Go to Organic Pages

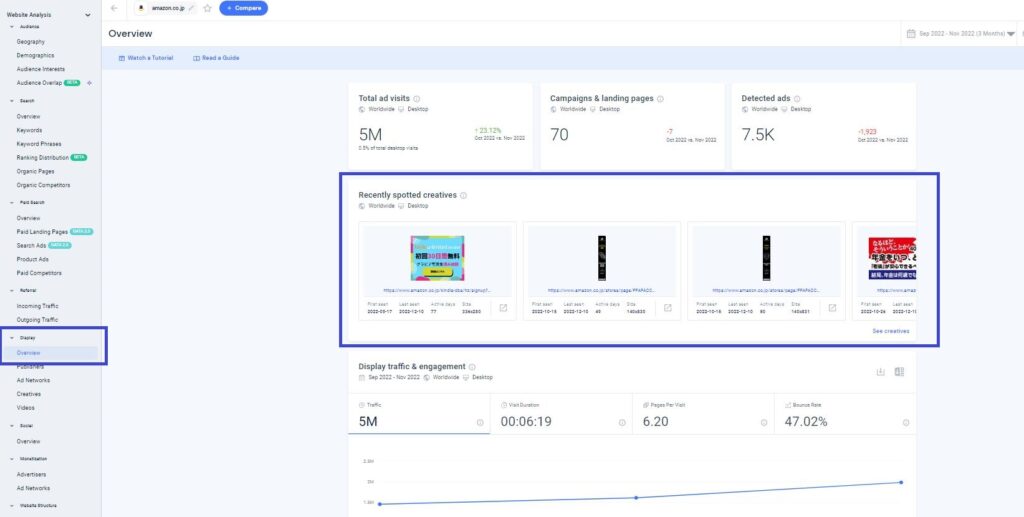[35, 172]
